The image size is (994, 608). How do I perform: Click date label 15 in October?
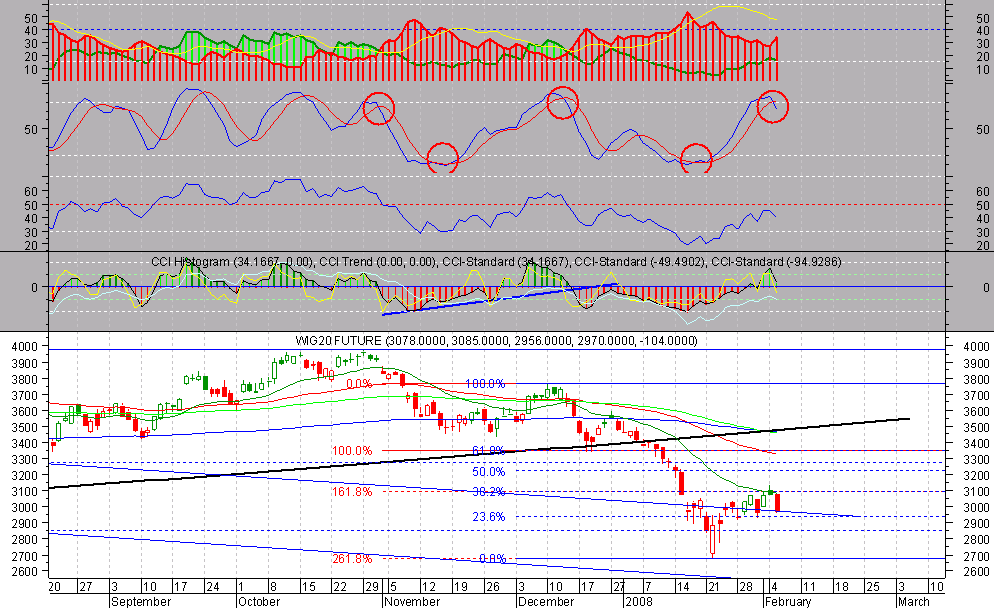pyautogui.click(x=308, y=586)
